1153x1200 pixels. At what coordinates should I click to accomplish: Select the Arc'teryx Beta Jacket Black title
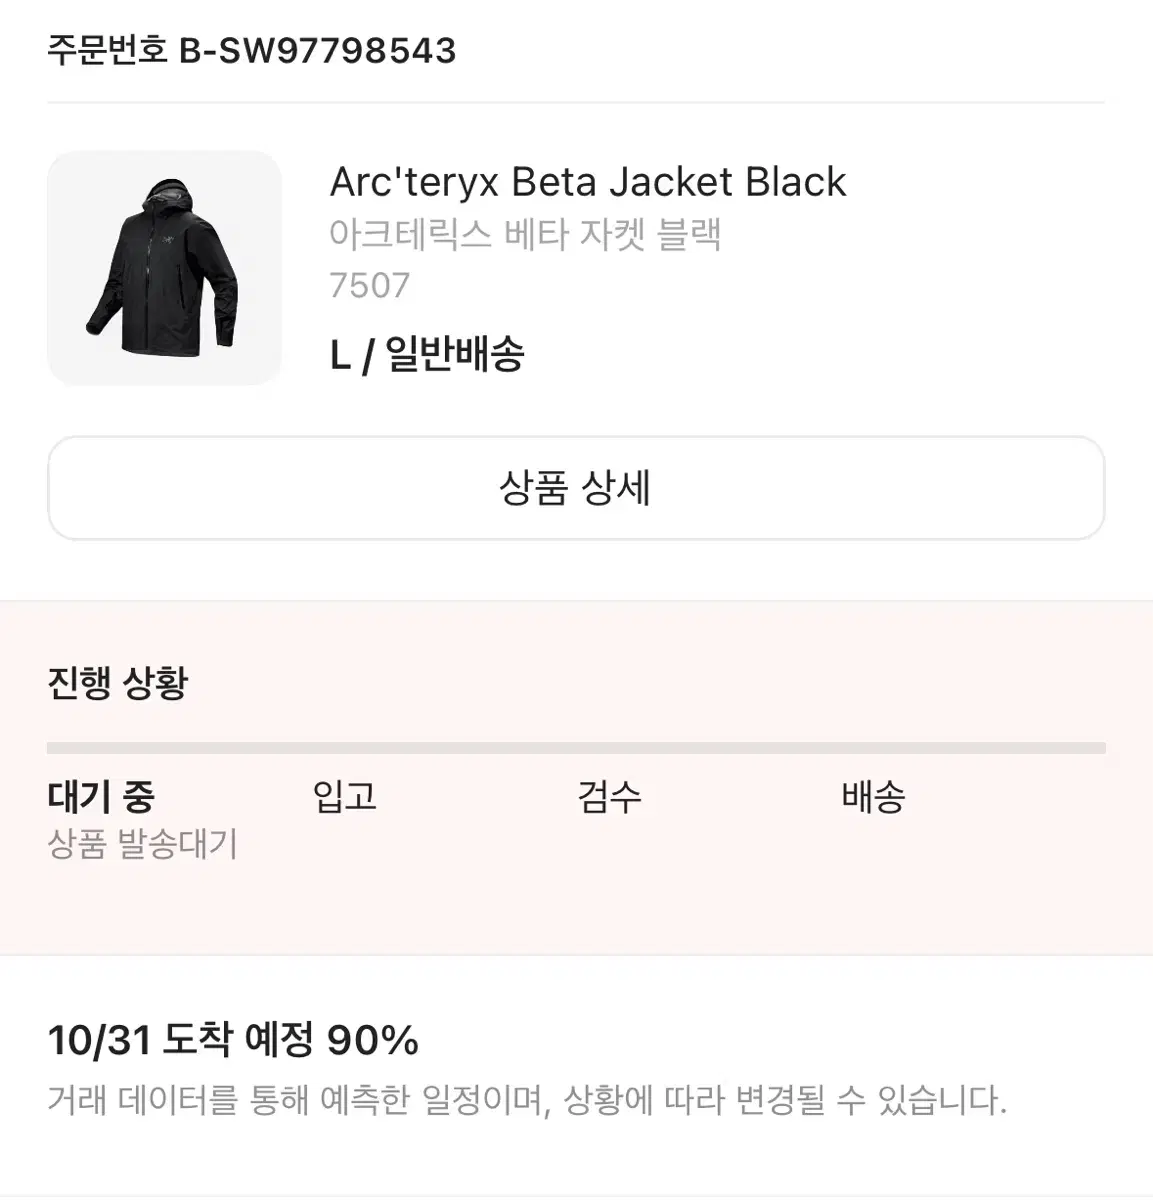click(x=588, y=182)
